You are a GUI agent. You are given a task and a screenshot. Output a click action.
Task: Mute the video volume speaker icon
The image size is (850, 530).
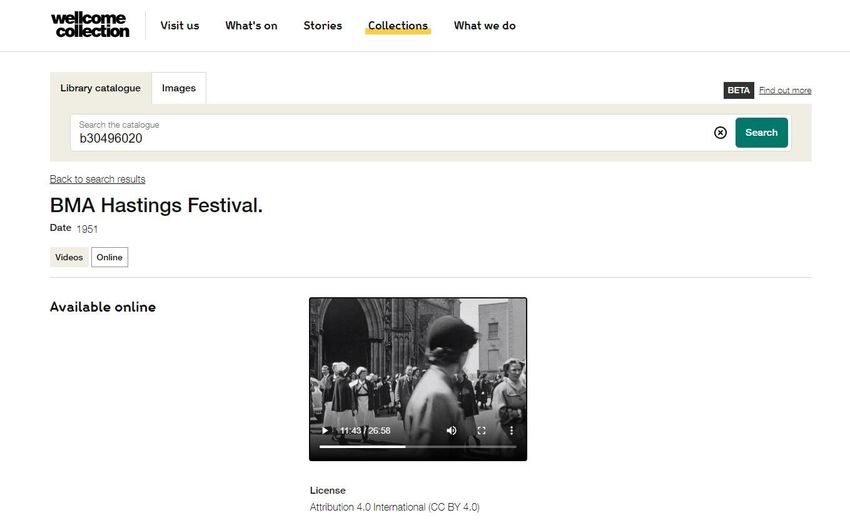coord(451,431)
